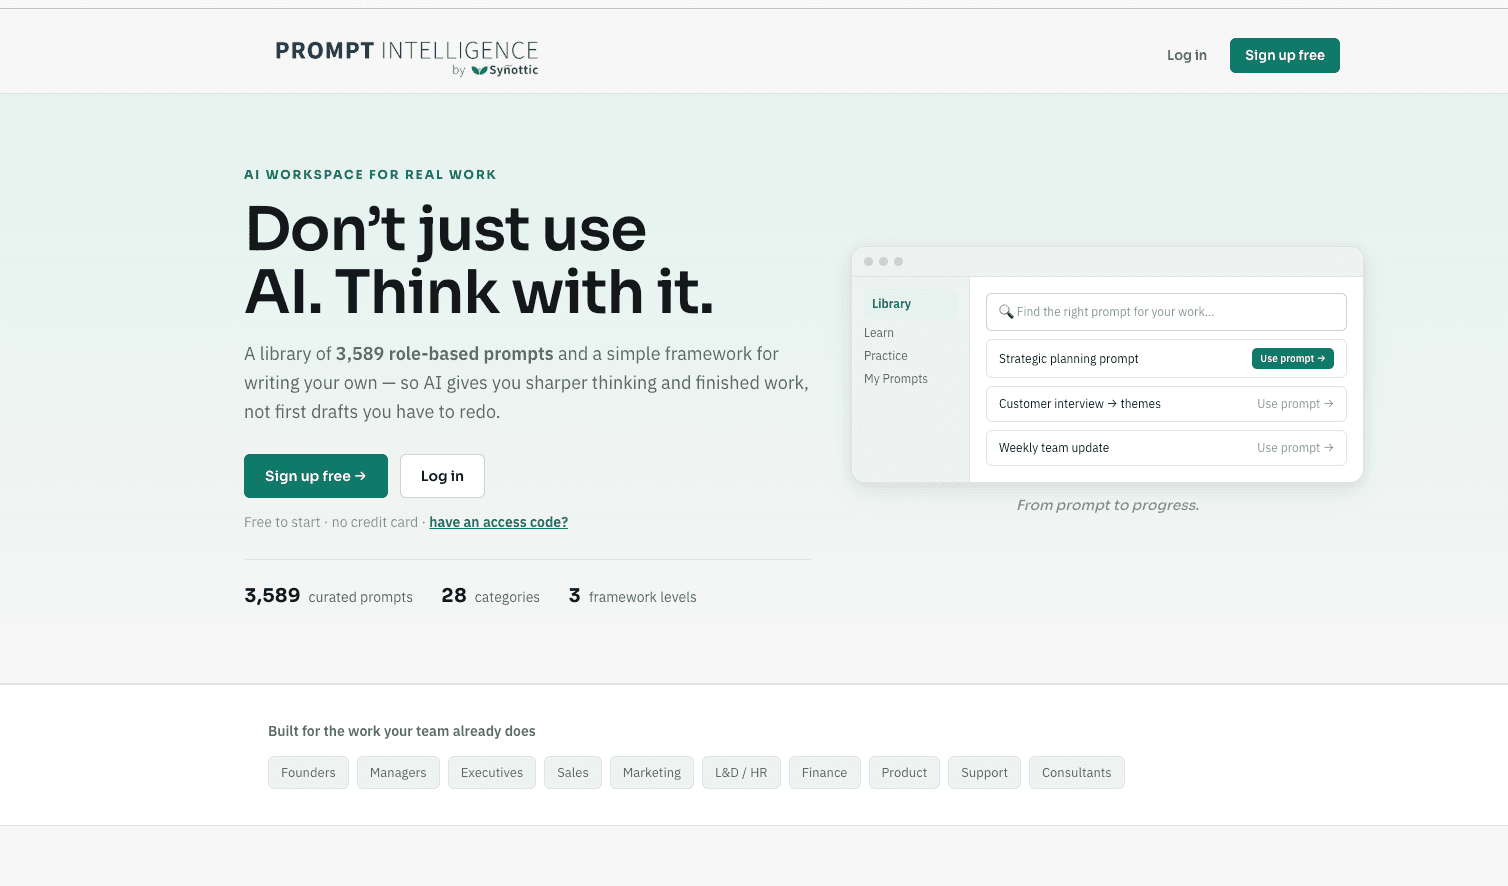The width and height of the screenshot is (1508, 886).
Task: Click Use prompt for Strategic planning prompt
Action: (1293, 359)
